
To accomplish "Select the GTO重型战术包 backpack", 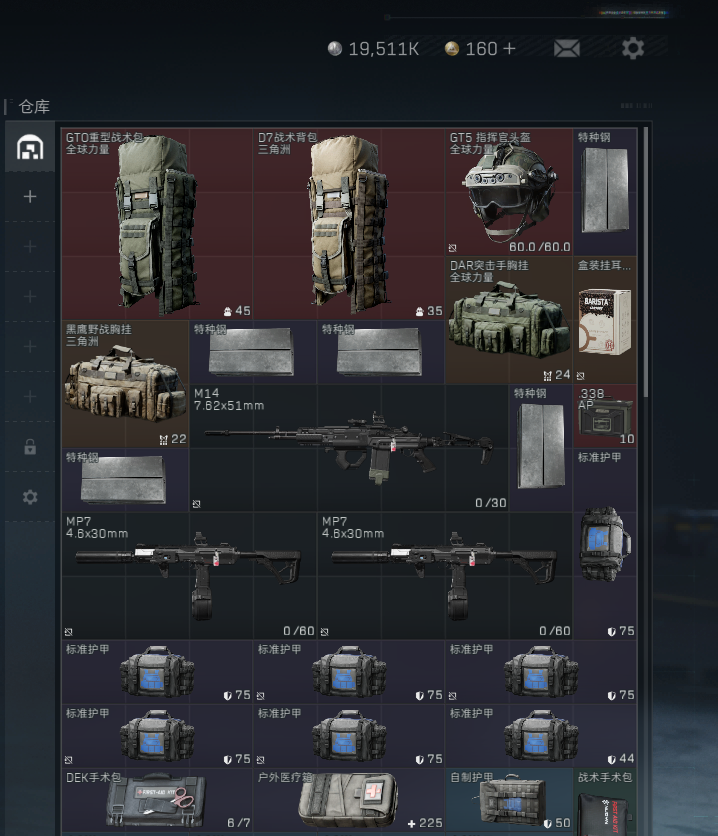I will click(157, 223).
